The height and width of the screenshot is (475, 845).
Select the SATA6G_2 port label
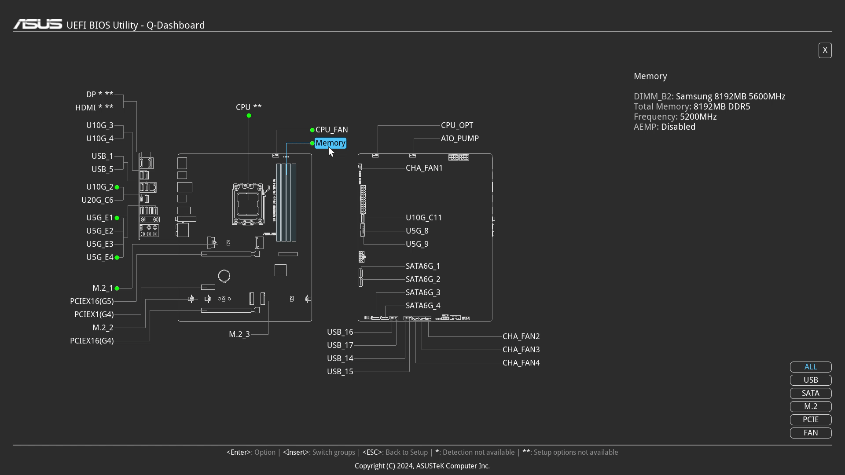[422, 279]
